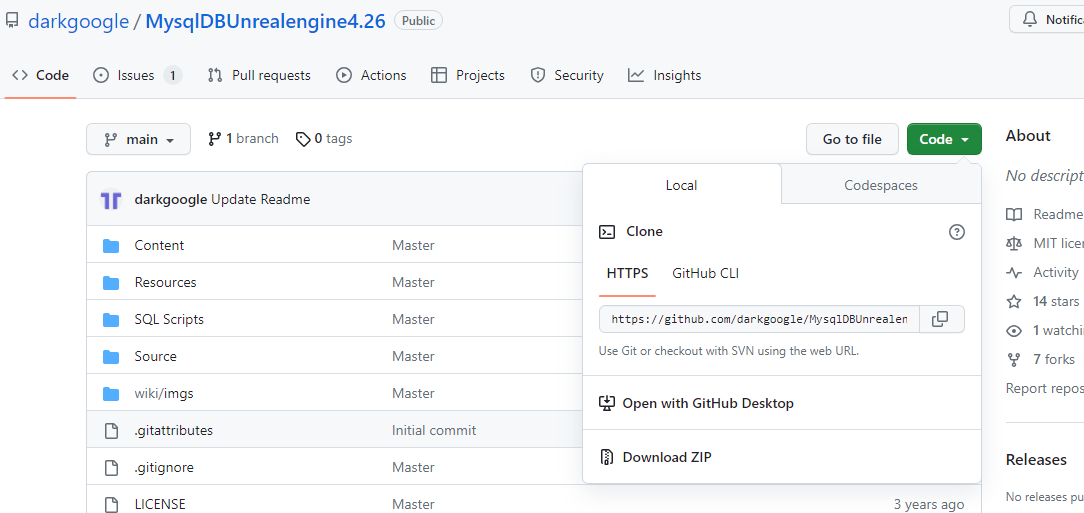The width and height of the screenshot is (1084, 513).
Task: Select the HTTPS clone method
Action: click(628, 273)
